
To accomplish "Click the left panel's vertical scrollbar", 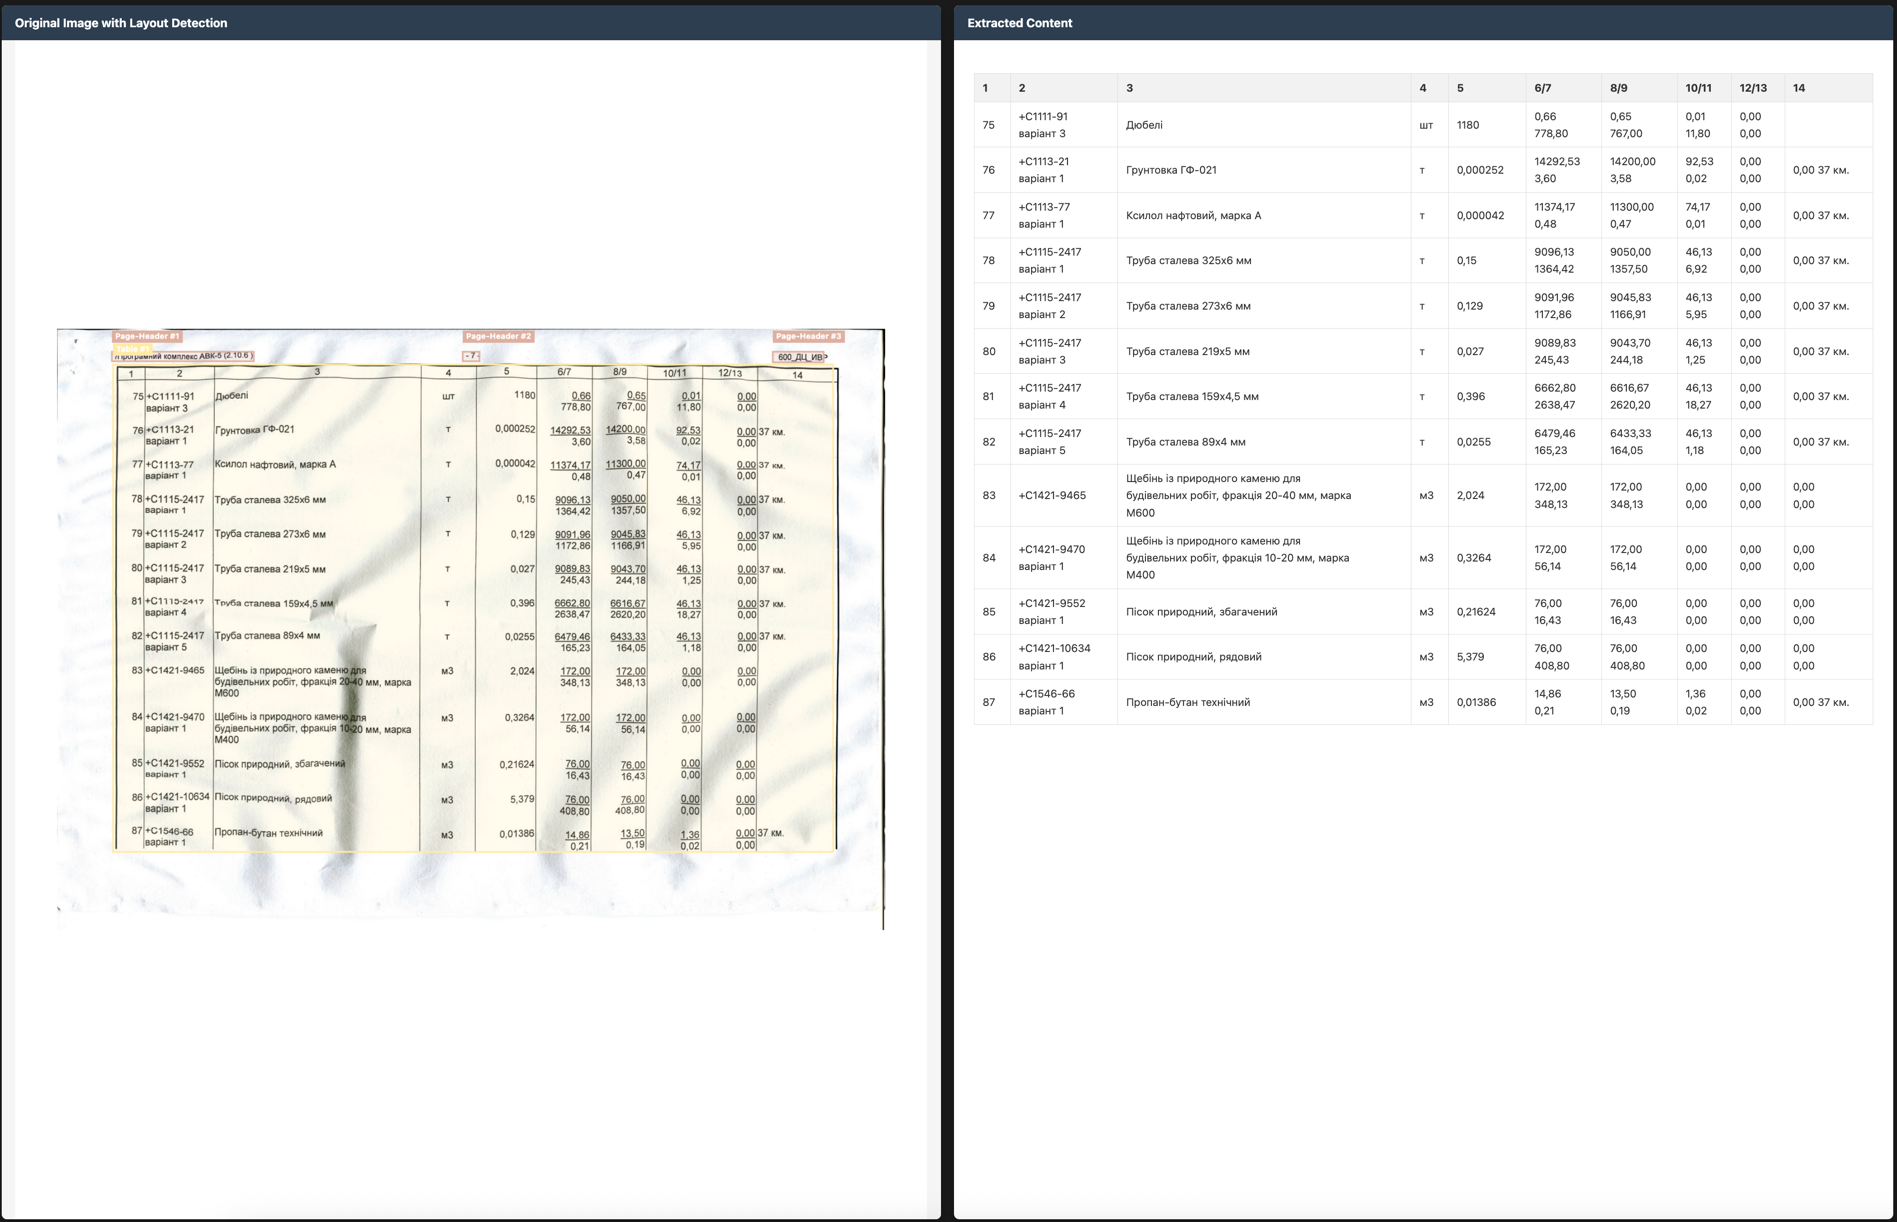I will [934, 628].
